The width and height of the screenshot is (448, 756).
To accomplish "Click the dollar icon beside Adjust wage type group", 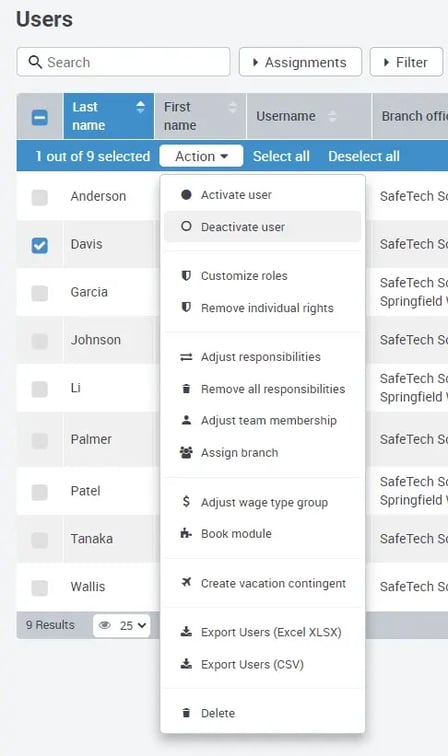I will pos(186,502).
